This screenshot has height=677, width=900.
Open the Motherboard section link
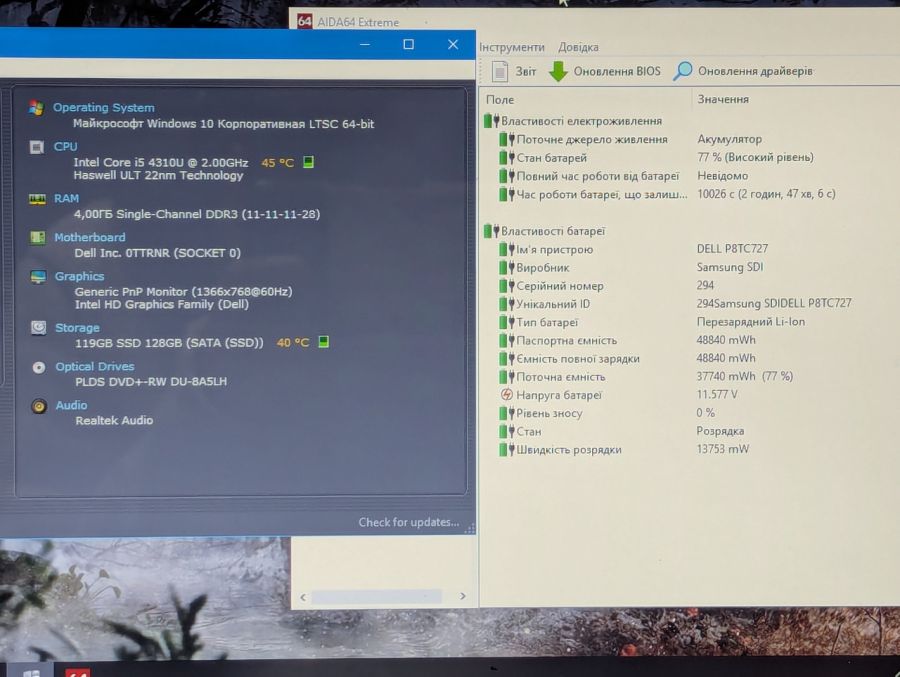[90, 237]
